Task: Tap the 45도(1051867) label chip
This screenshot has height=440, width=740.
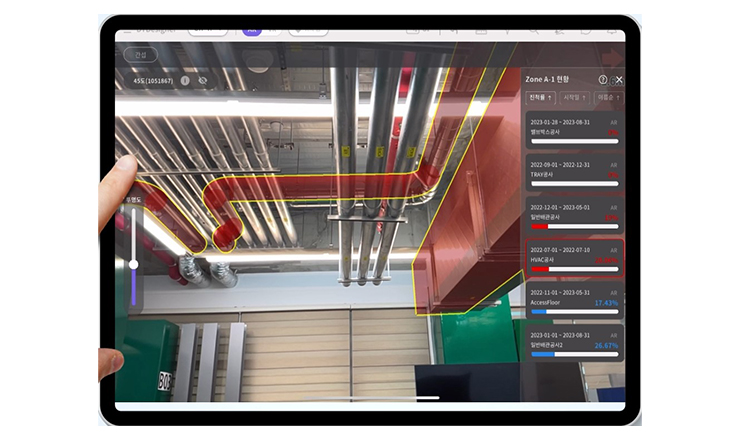Action: click(153, 80)
